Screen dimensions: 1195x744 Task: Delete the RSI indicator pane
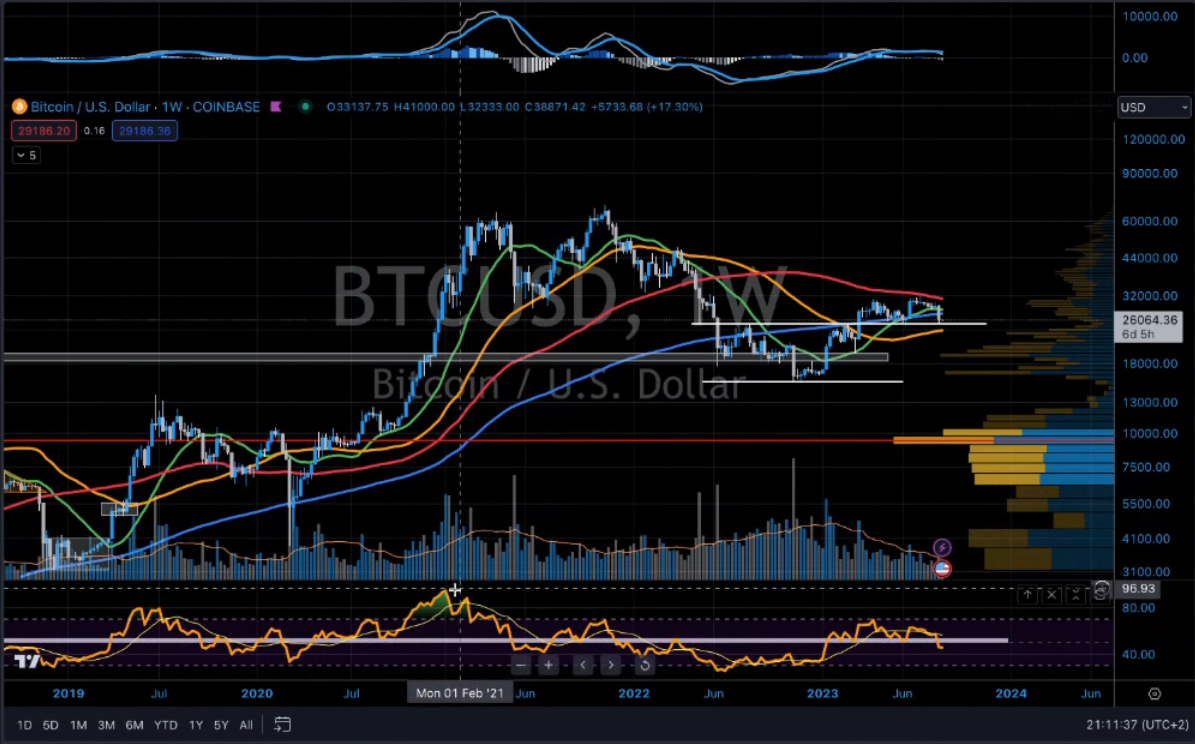point(1052,595)
